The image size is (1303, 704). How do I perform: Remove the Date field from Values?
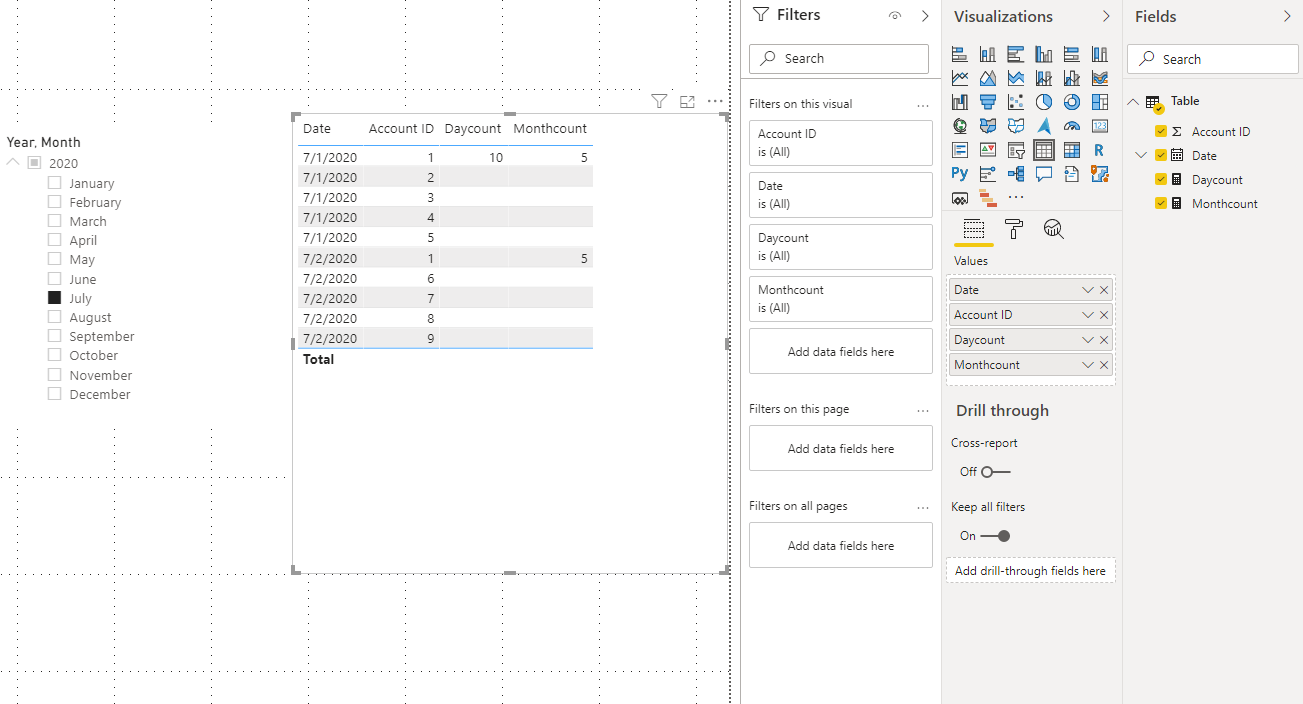click(1104, 289)
